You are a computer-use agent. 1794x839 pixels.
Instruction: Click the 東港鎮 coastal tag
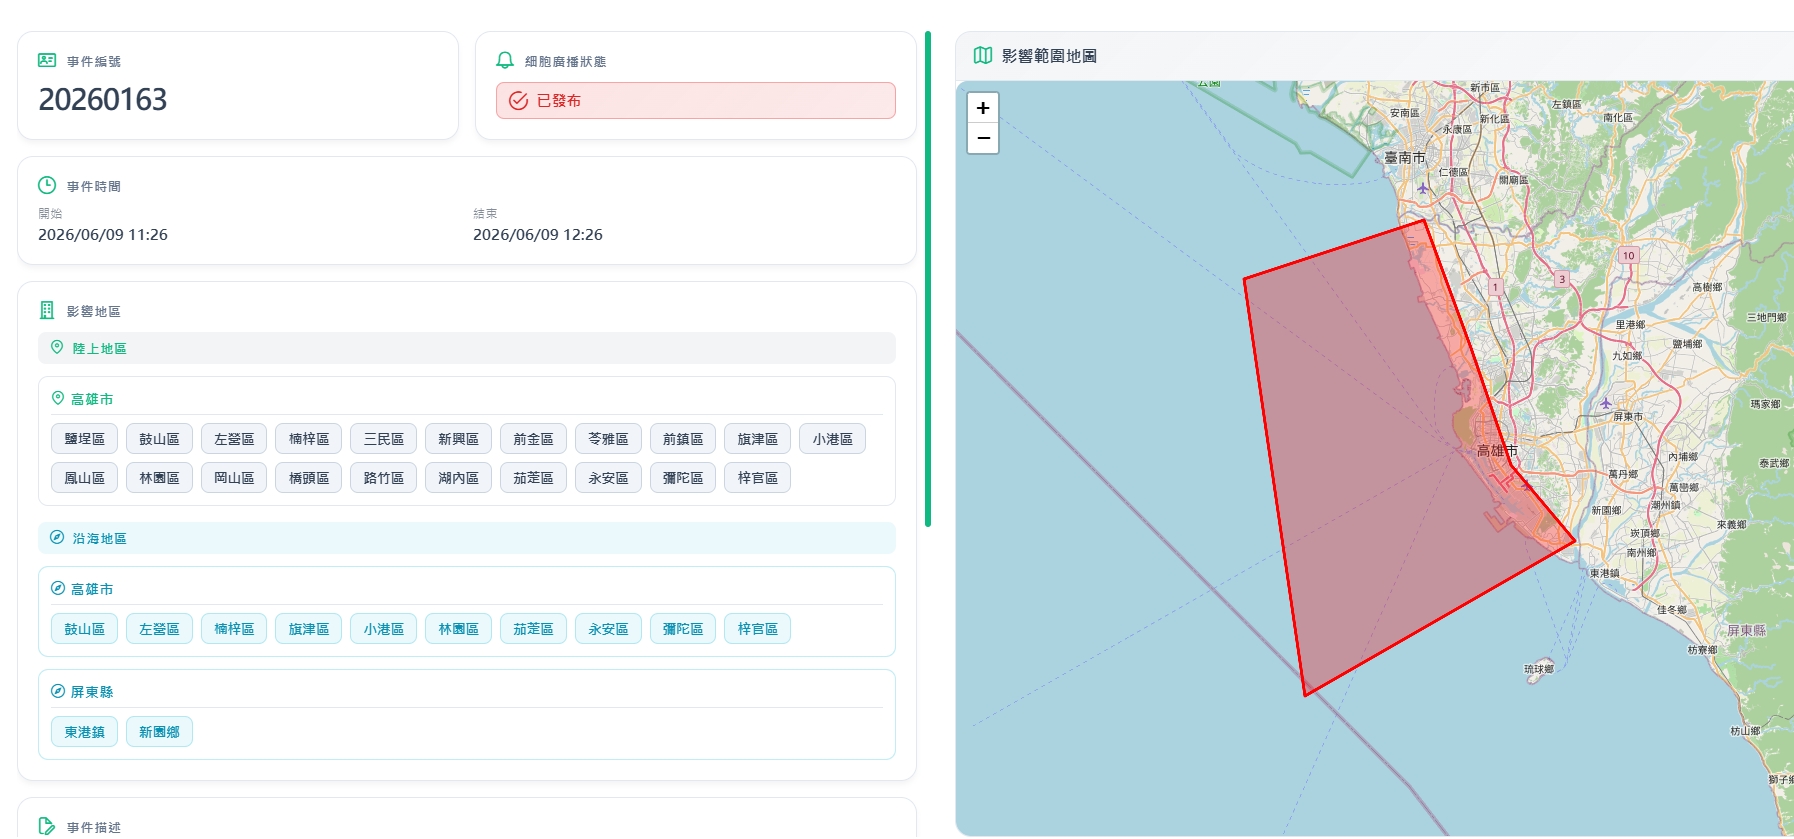coord(84,732)
